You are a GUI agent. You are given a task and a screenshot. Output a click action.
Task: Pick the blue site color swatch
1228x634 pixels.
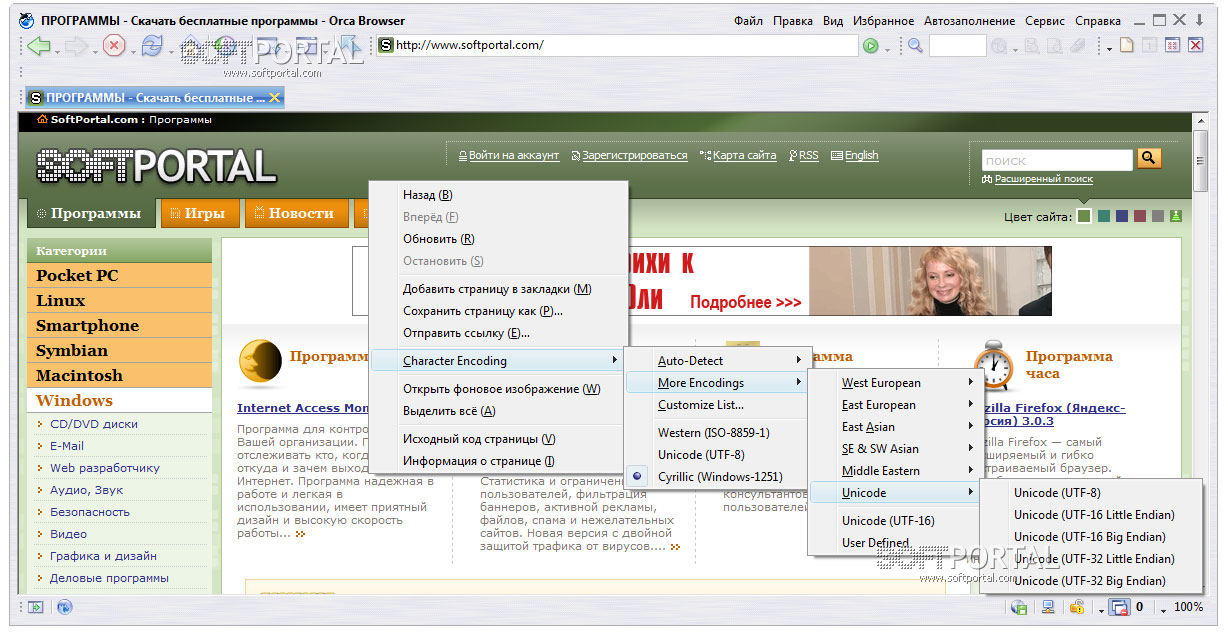tap(1121, 216)
